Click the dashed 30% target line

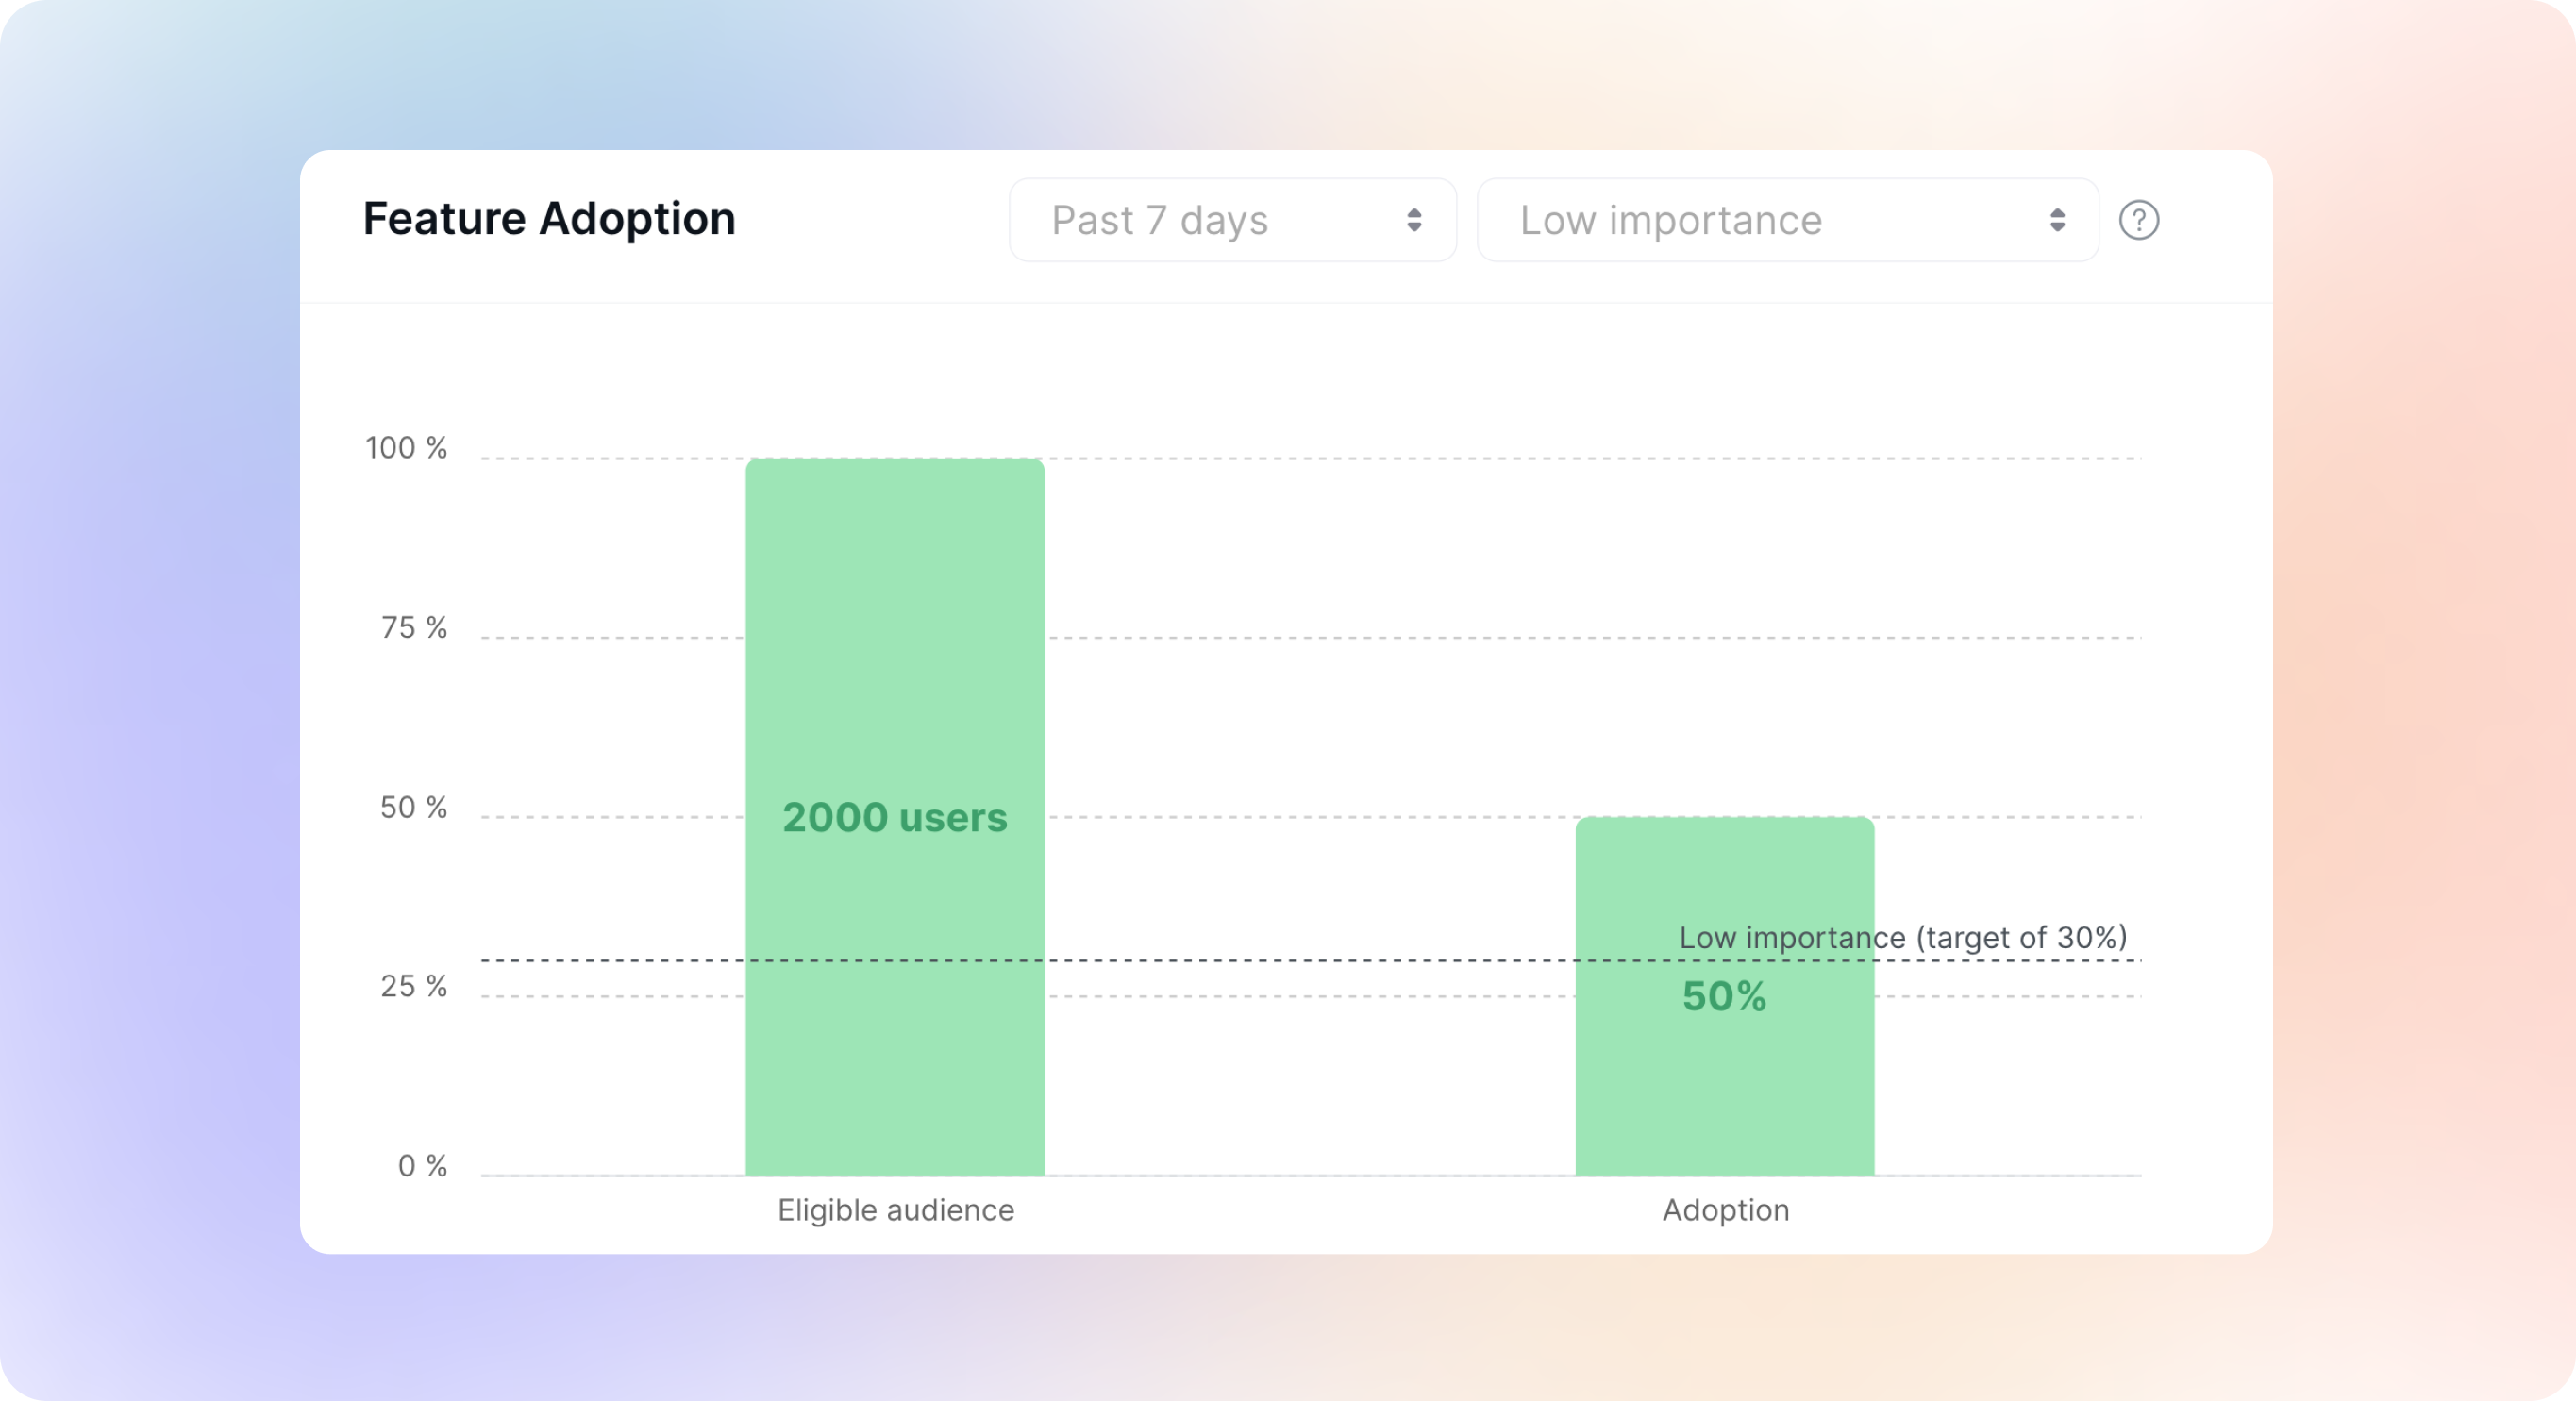pyautogui.click(x=1310, y=960)
